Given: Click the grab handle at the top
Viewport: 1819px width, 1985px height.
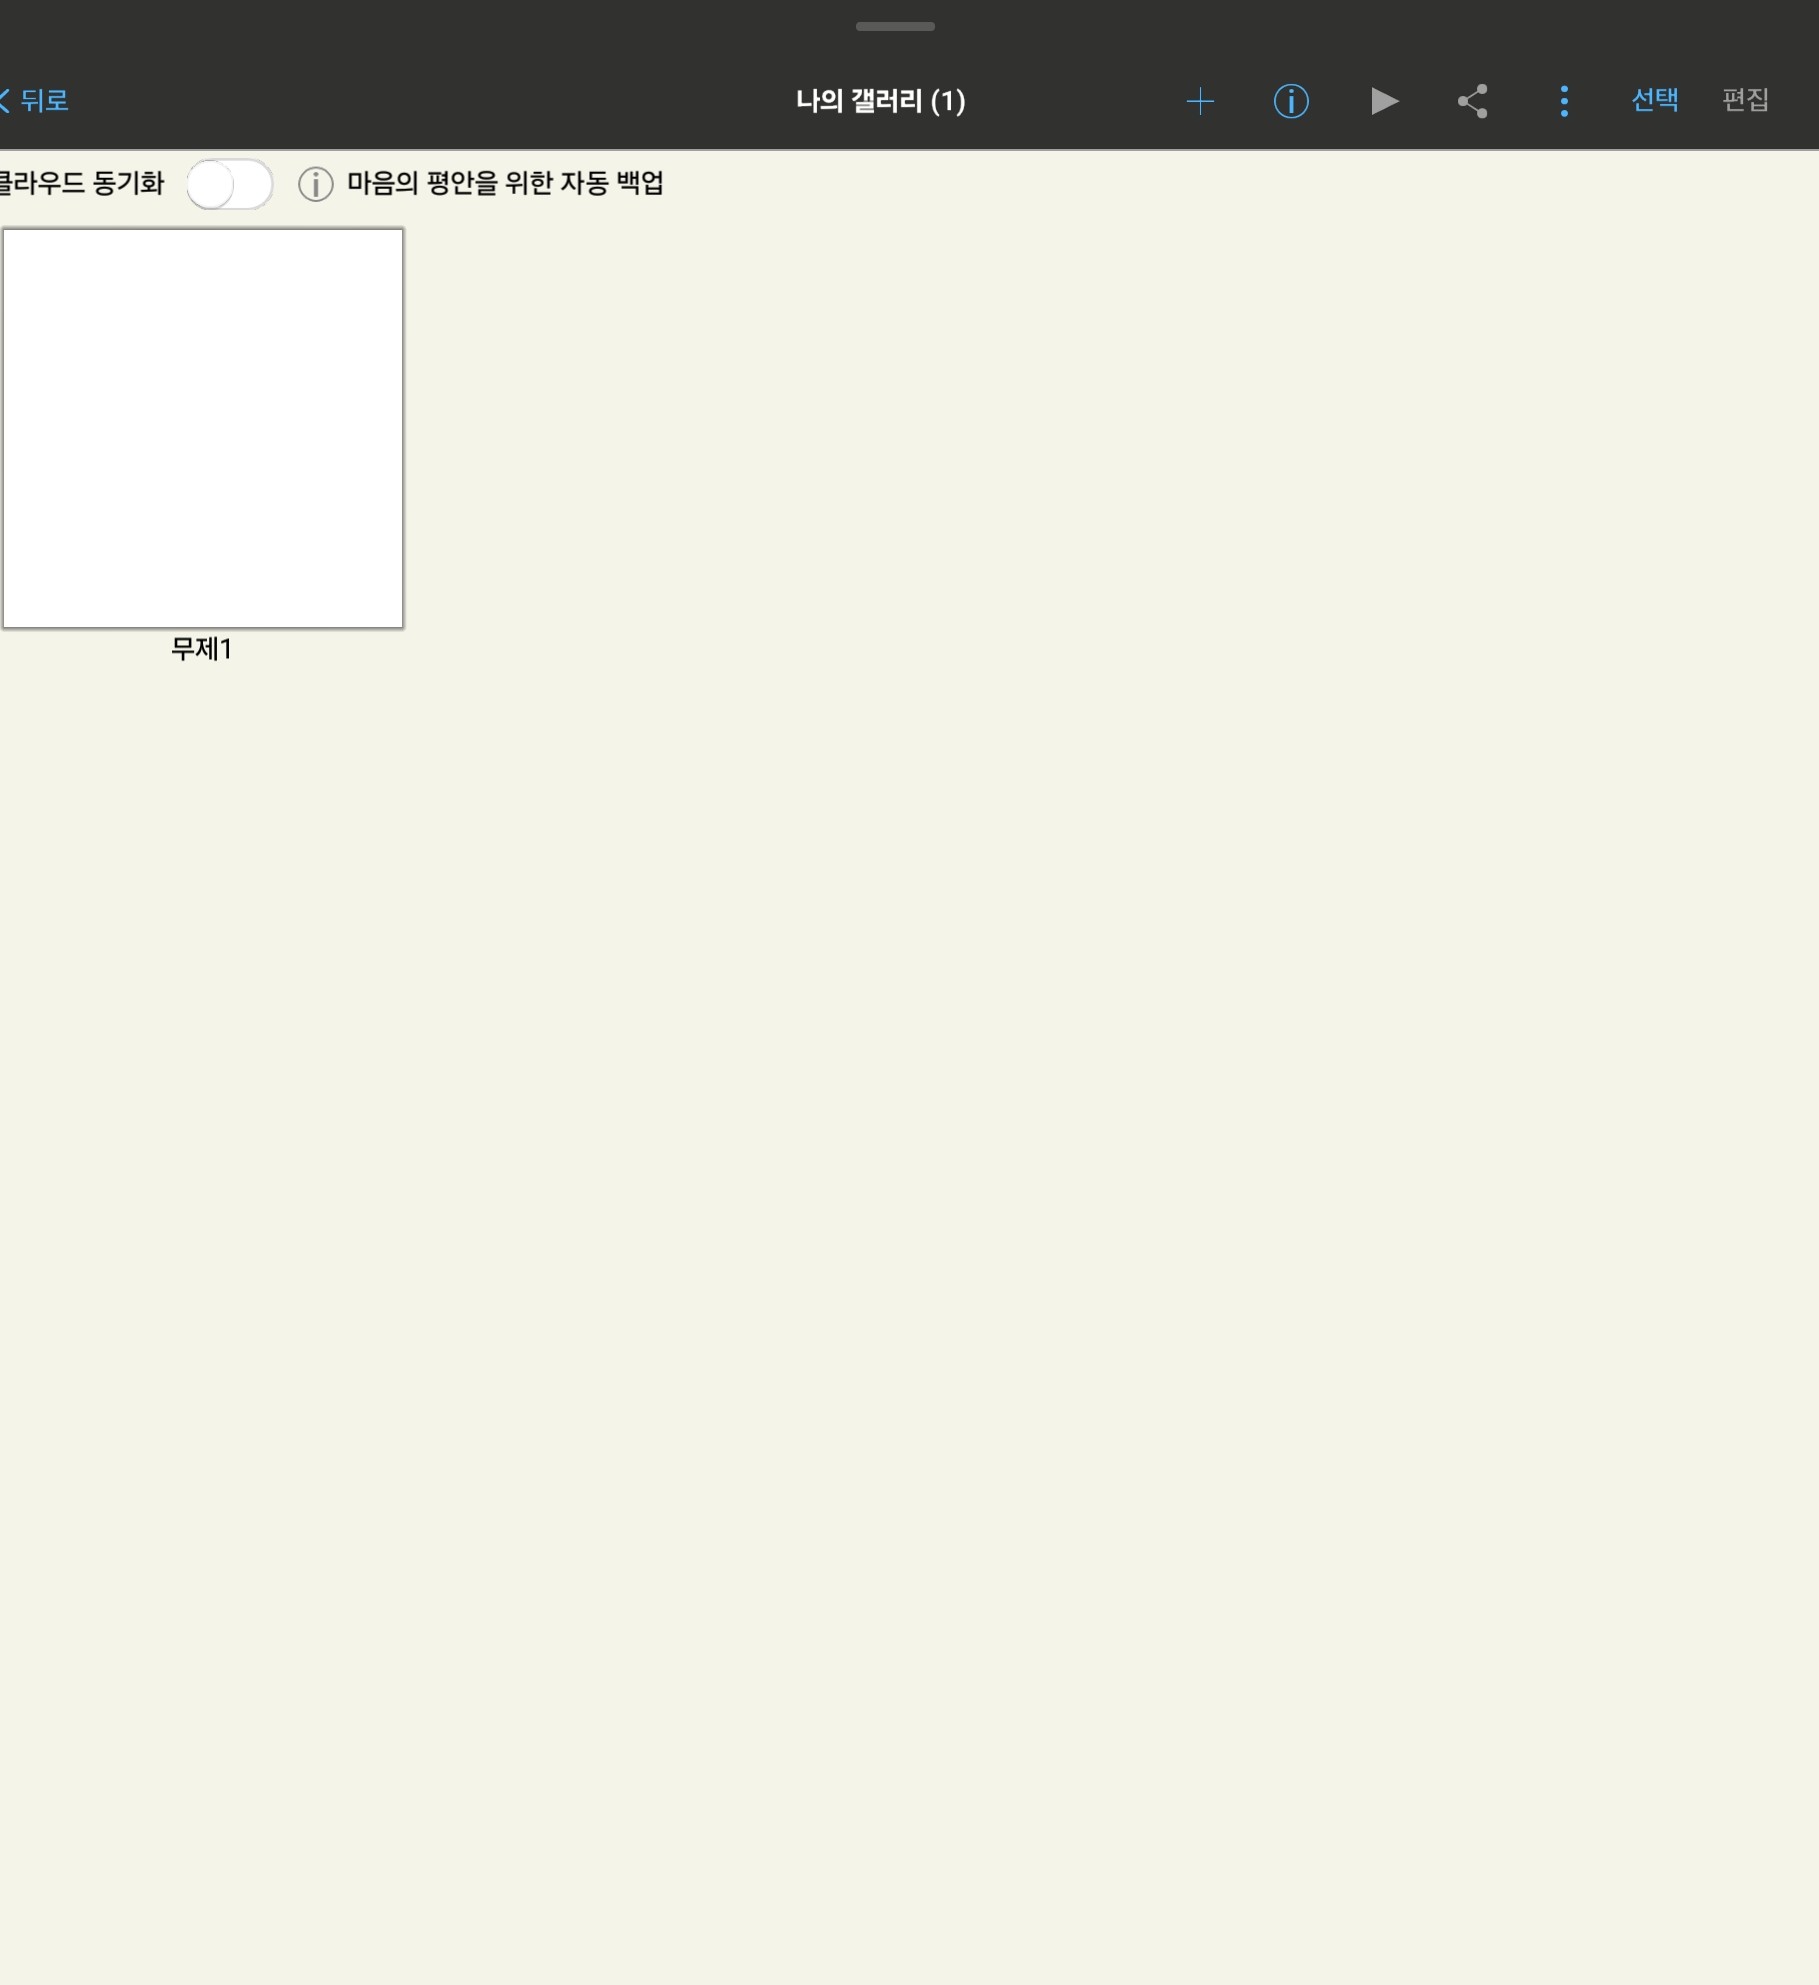Looking at the screenshot, I should 895,27.
